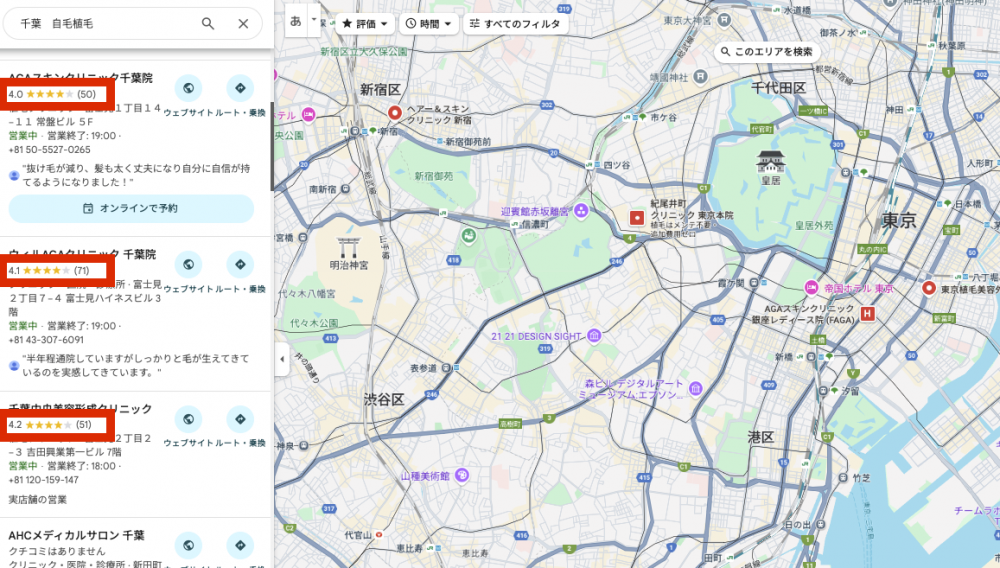
Task: Click 東京大神宮 shrine icon
Action: 724,20
